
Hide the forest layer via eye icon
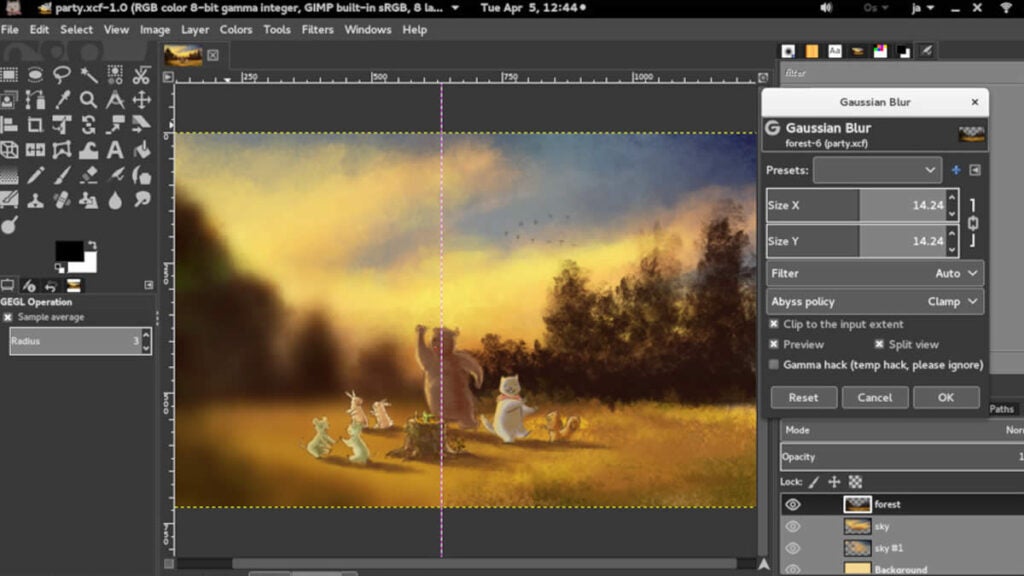click(x=793, y=505)
